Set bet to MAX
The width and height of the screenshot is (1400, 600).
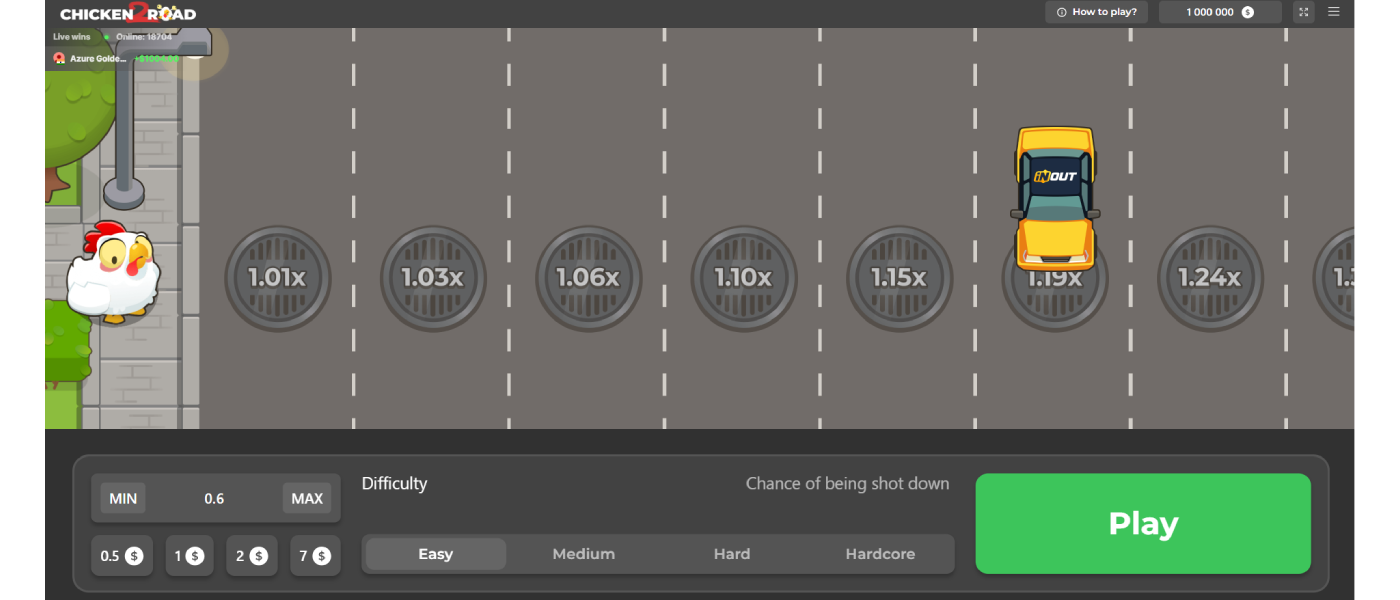click(307, 498)
